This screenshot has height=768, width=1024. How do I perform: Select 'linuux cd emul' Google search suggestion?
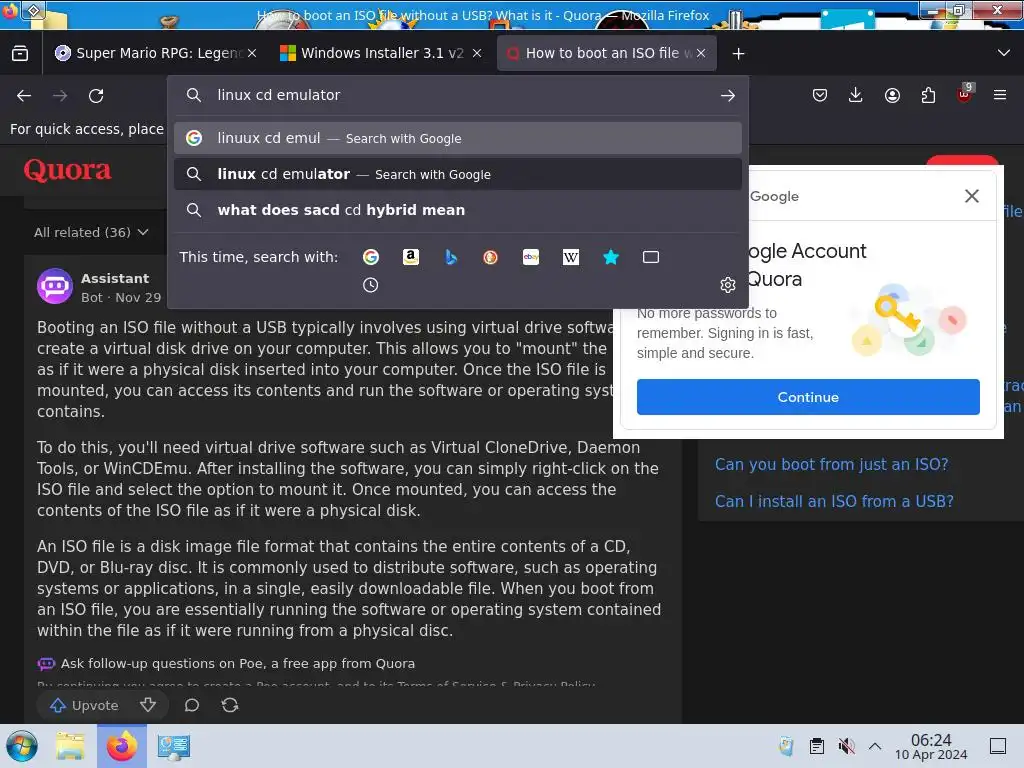click(x=458, y=138)
